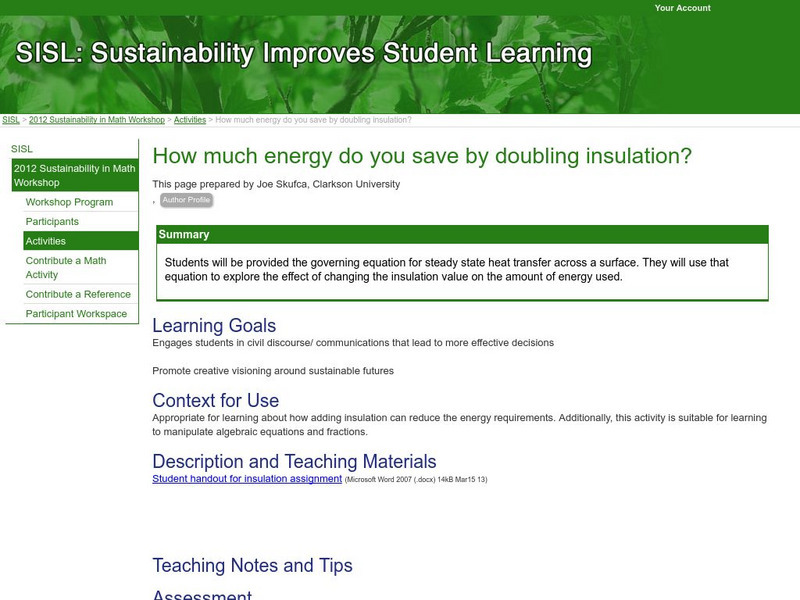Expand the arrow beside Author Profile
Screen dimensions: 800x600
click(x=155, y=199)
